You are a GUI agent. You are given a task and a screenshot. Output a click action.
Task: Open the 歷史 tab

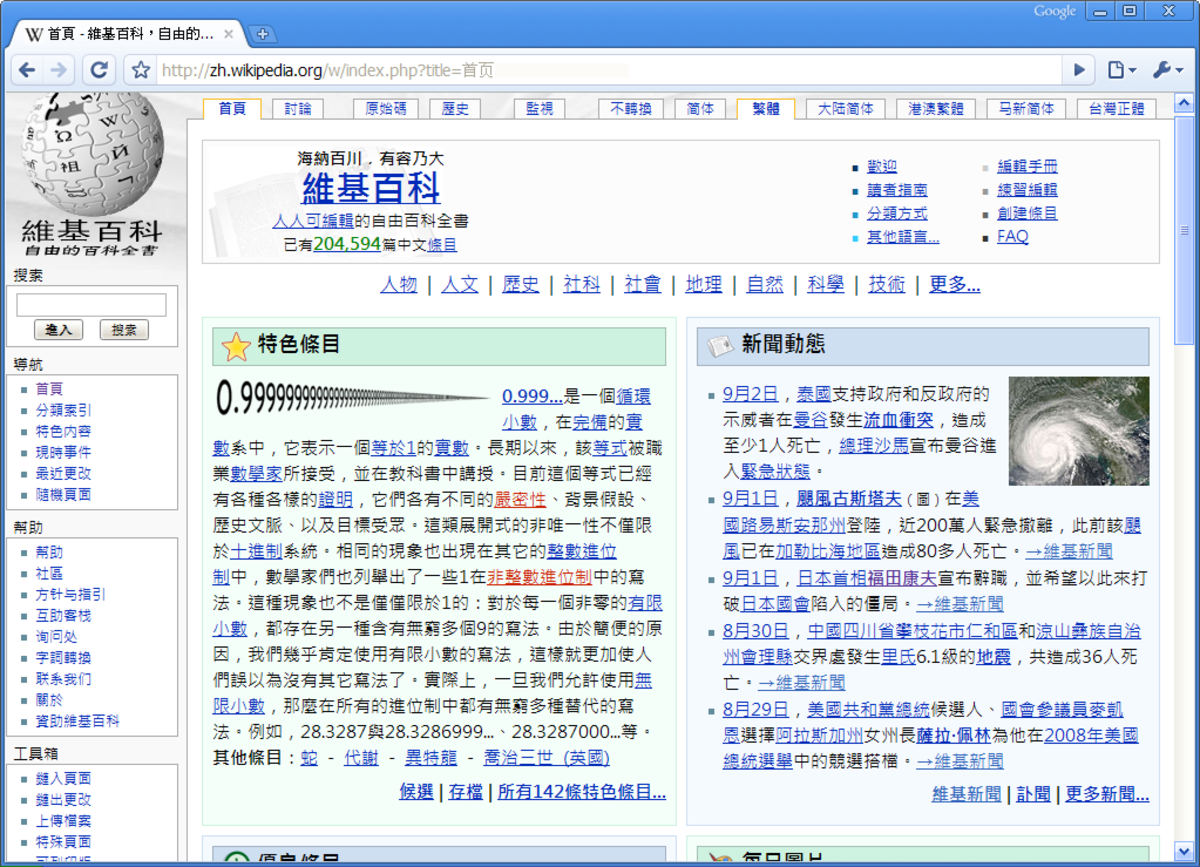[455, 109]
